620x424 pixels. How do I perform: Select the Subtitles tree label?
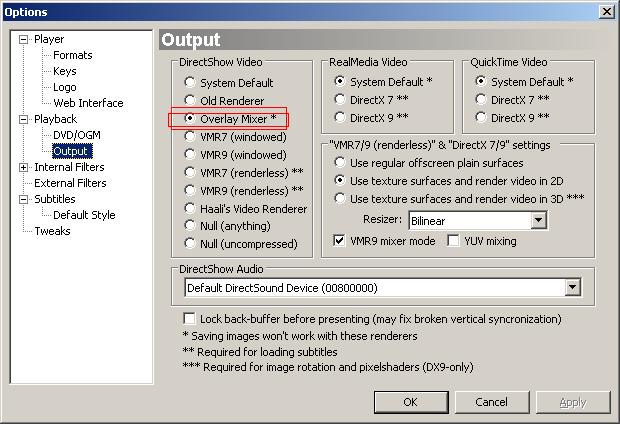point(55,199)
